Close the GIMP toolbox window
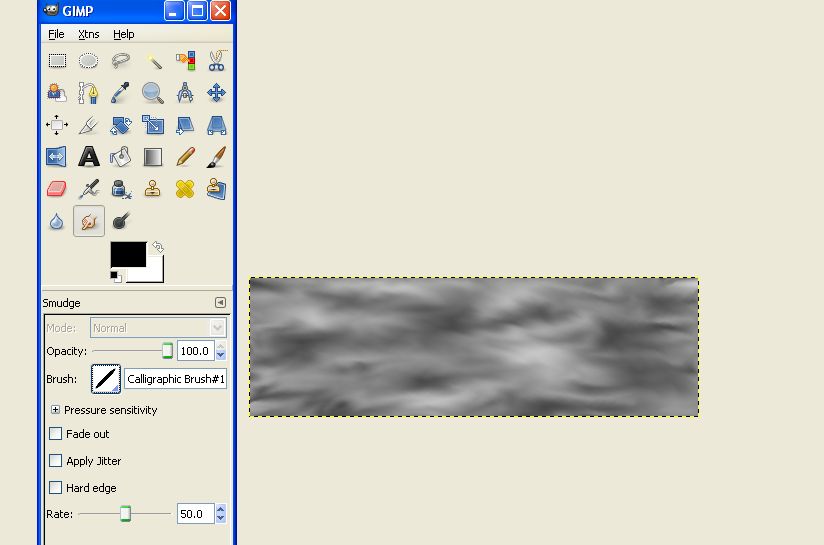The width and height of the screenshot is (824, 545). pyautogui.click(x=221, y=11)
